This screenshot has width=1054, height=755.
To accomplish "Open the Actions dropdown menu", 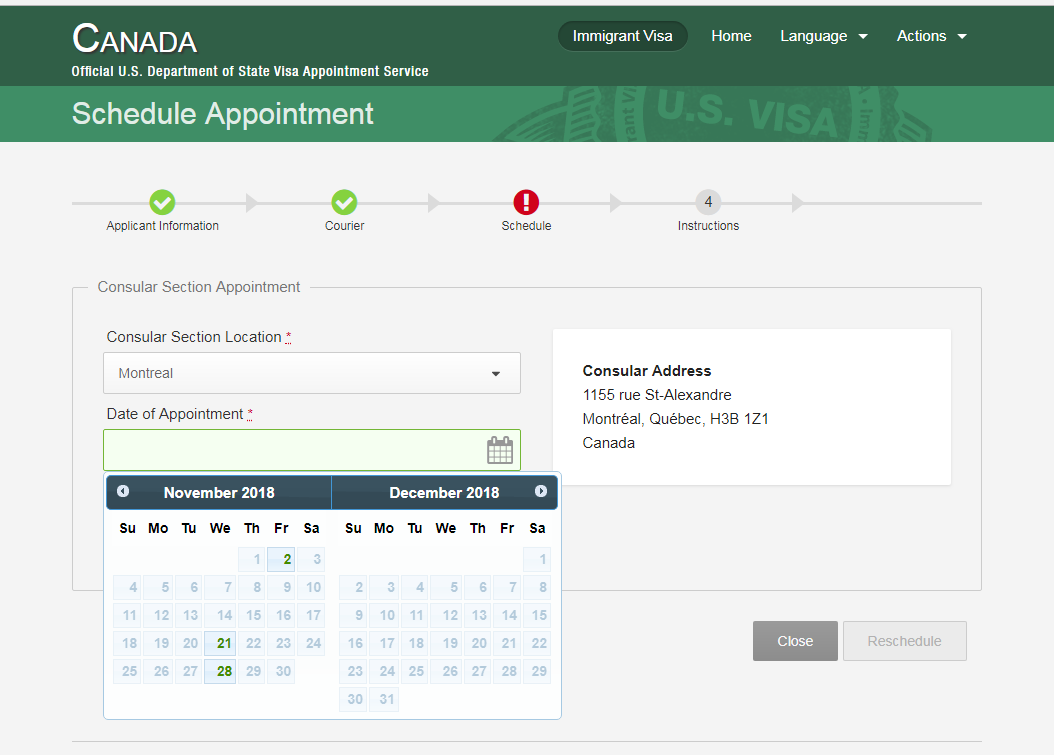I will click(932, 36).
